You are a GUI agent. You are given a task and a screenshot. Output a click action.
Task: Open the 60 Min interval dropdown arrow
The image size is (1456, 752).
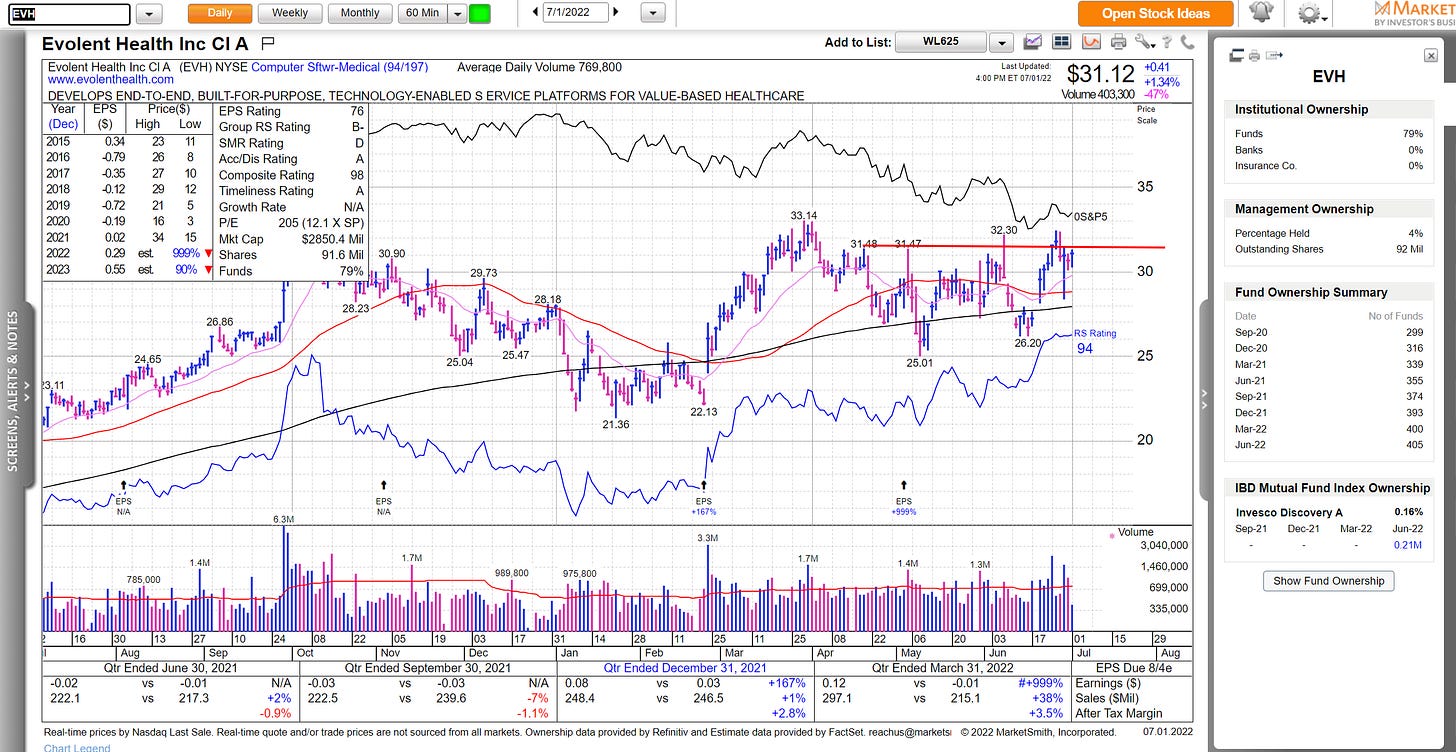tap(457, 13)
